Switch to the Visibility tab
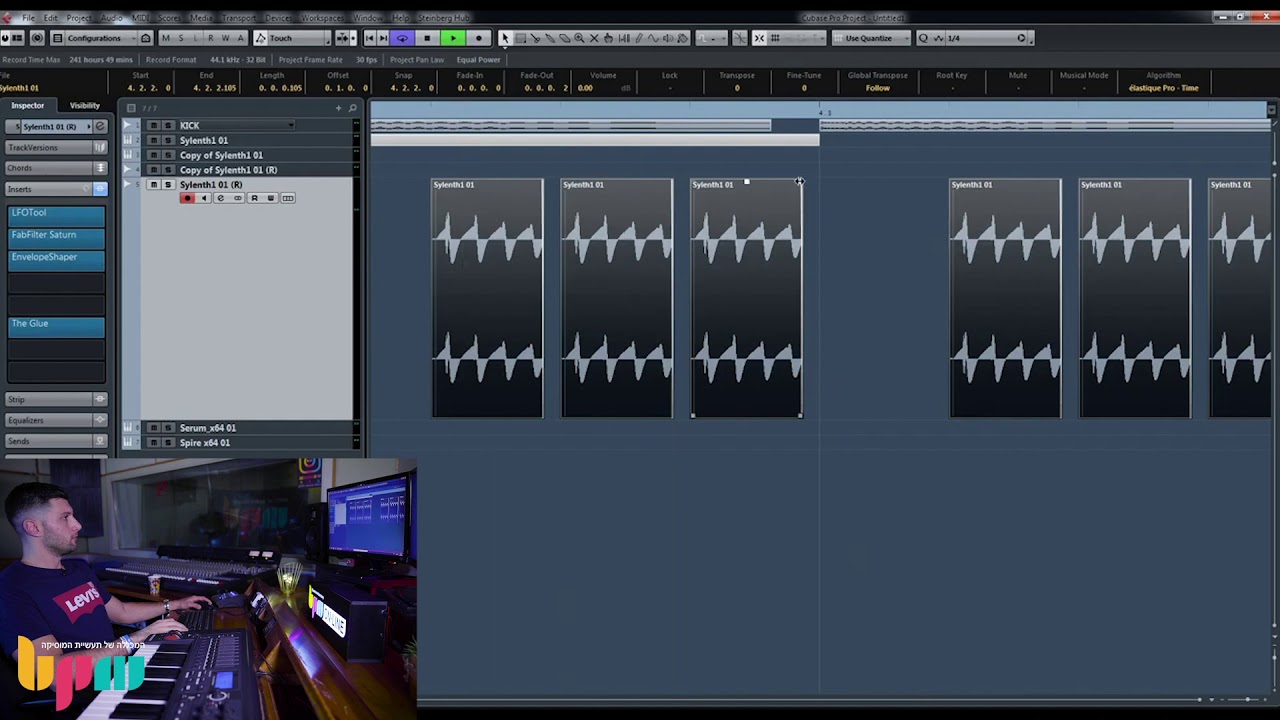1280x720 pixels. click(x=85, y=106)
